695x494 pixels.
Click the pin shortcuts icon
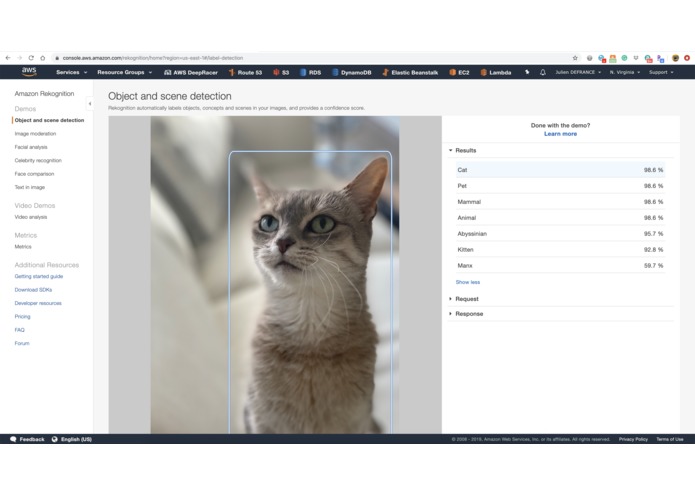click(527, 72)
